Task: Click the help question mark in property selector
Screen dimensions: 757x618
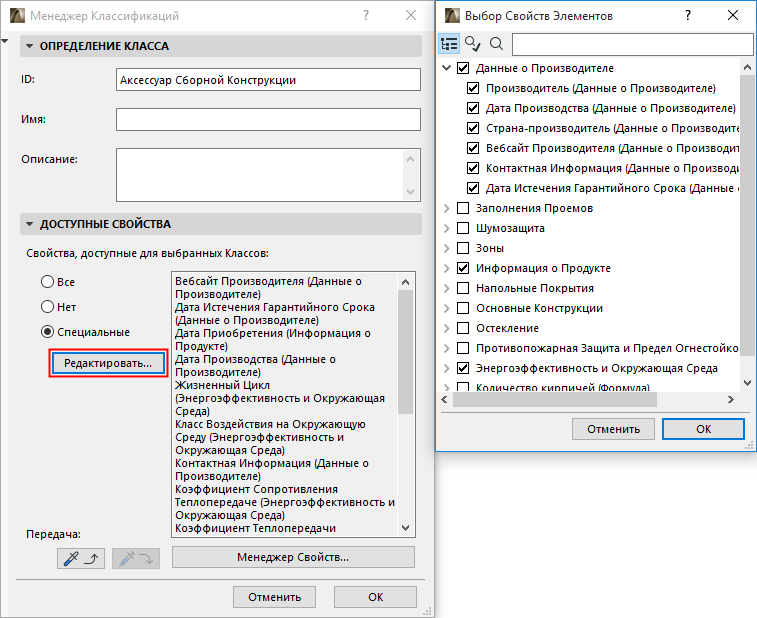Action: coord(688,15)
